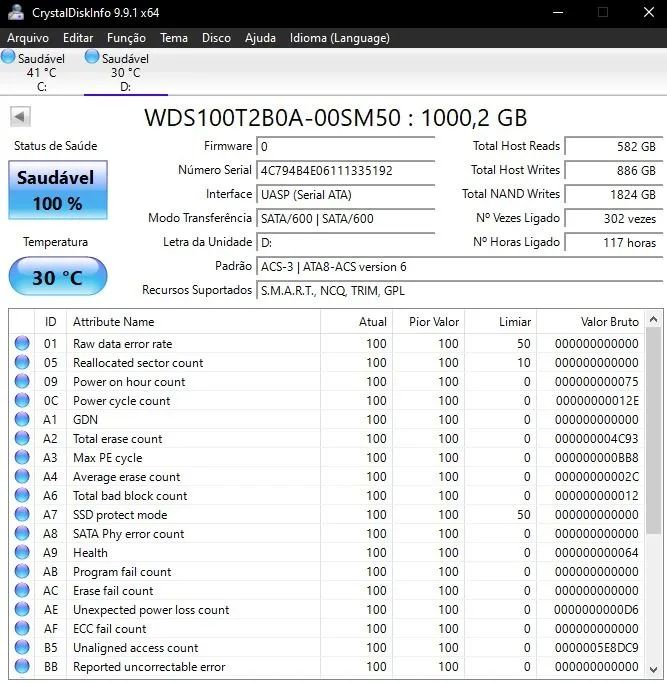This screenshot has height=683, width=667.
Task: Click raw value 0000000000D6 of Unexpected power loss
Action: 596,610
